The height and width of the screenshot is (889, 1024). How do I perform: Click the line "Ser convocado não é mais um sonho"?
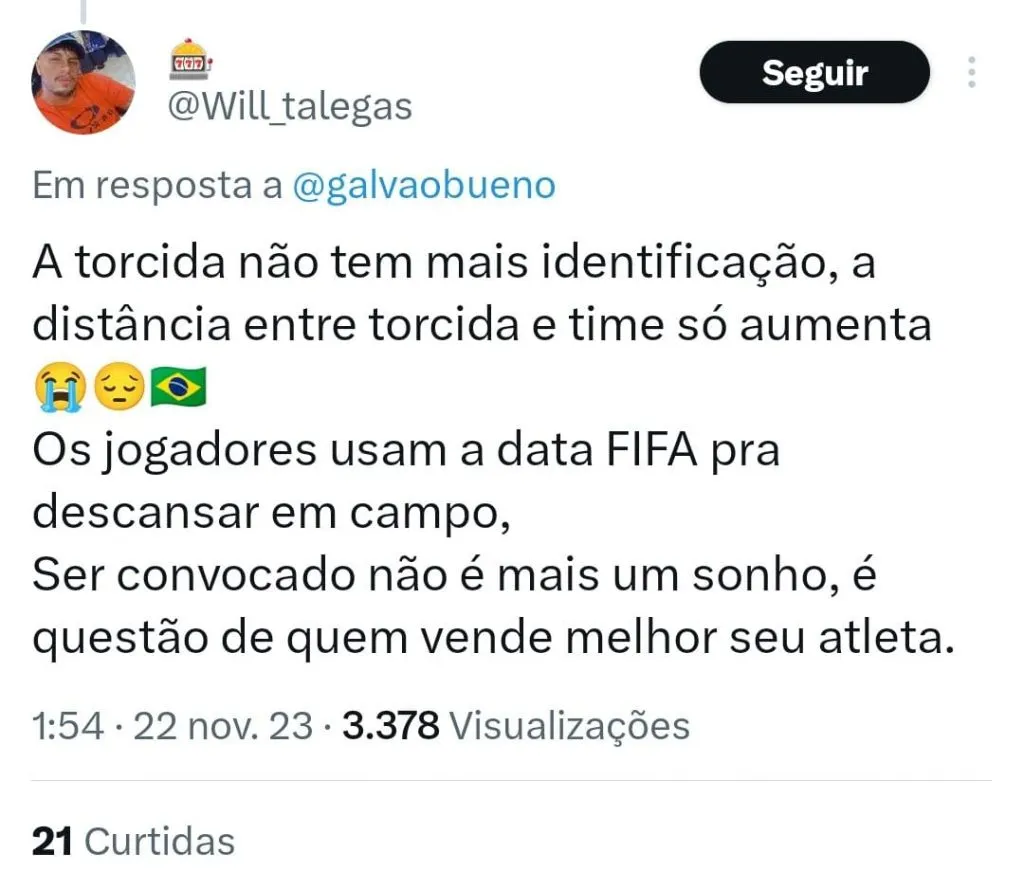436,575
